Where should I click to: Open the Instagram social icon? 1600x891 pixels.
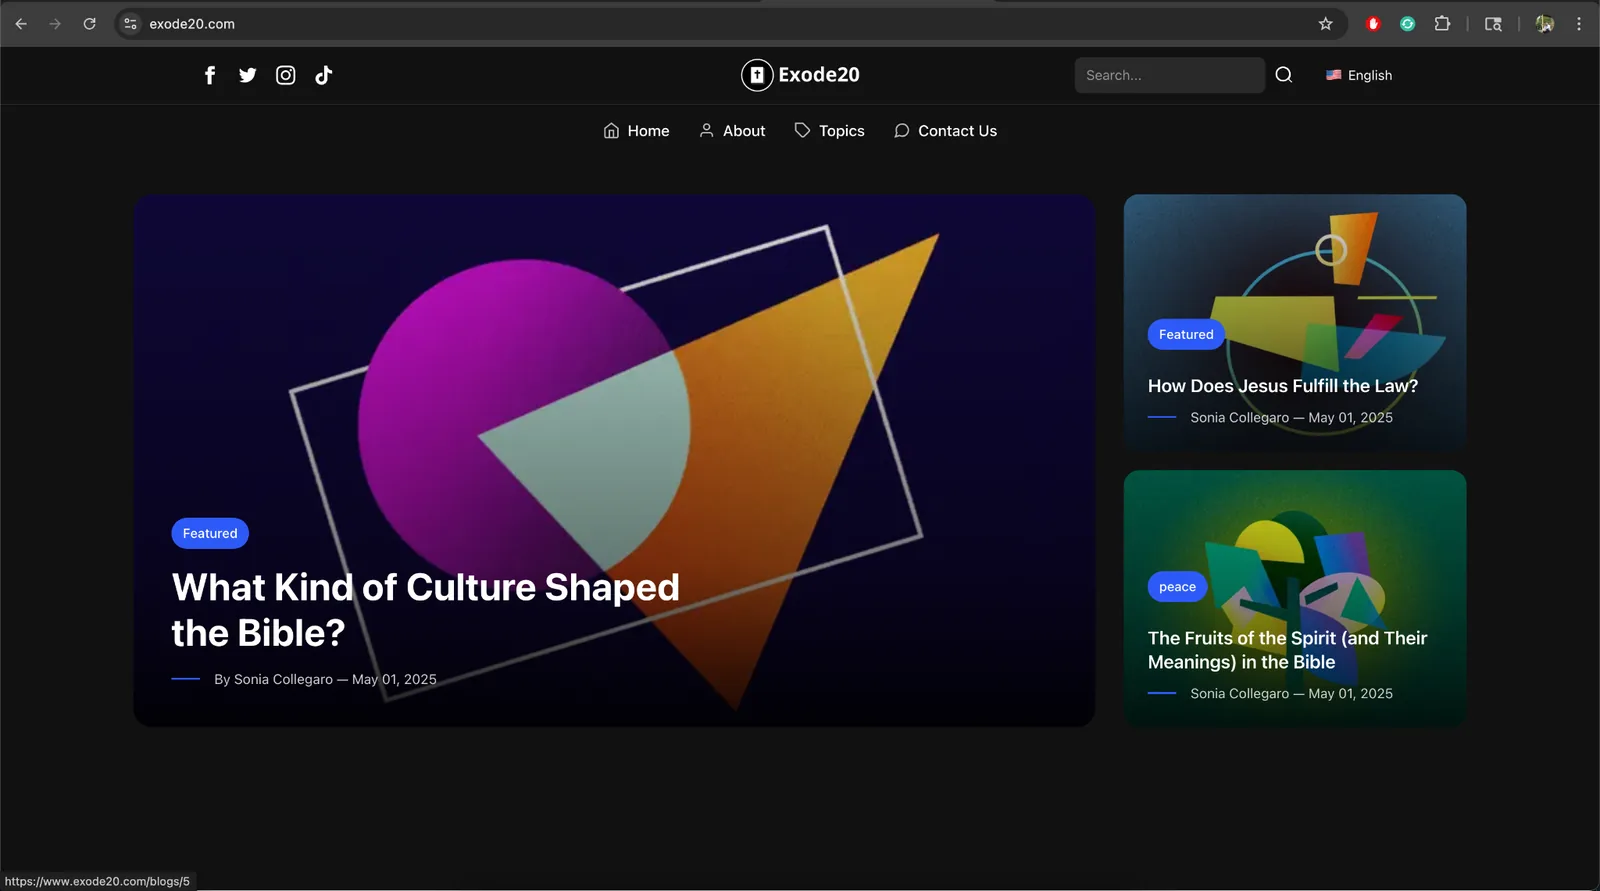tap(286, 75)
